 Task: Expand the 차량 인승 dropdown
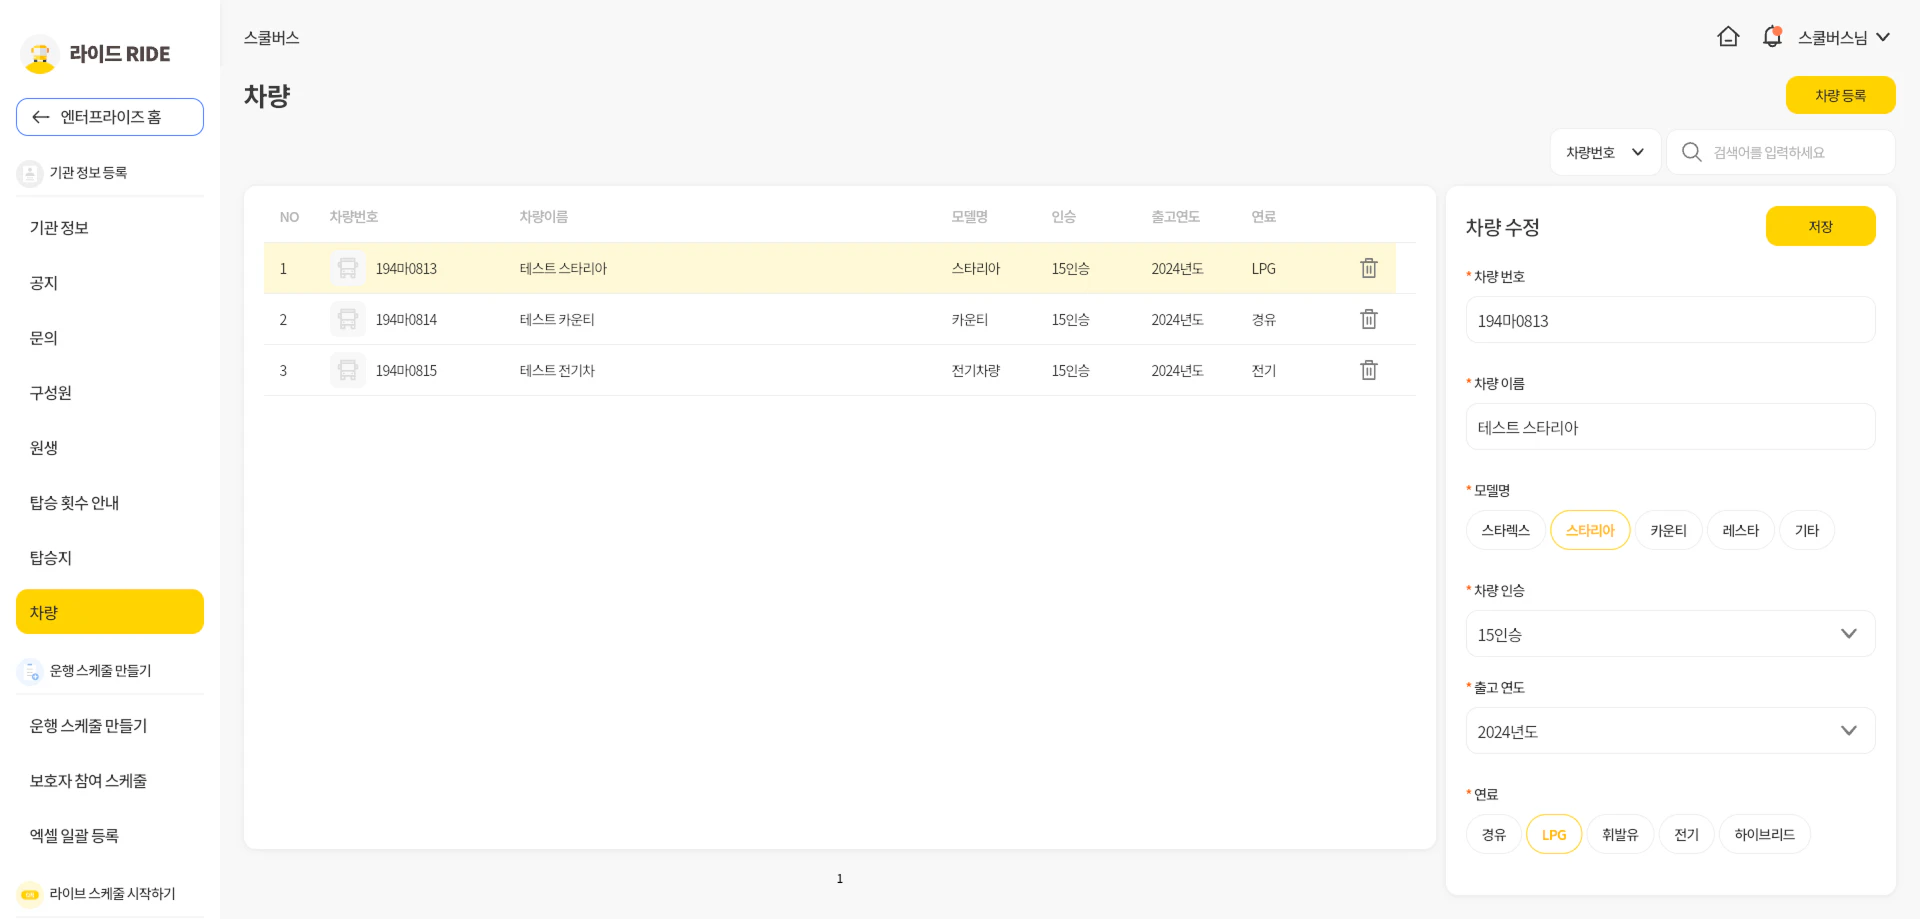coord(1669,634)
